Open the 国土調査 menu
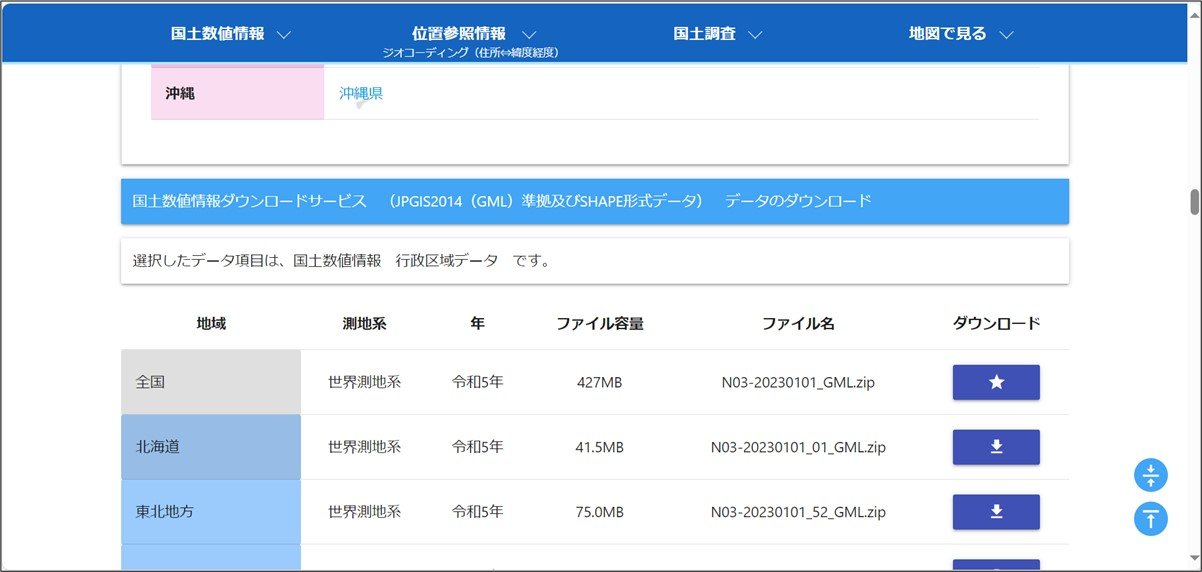Viewport: 1202px width, 572px height. 705,34
